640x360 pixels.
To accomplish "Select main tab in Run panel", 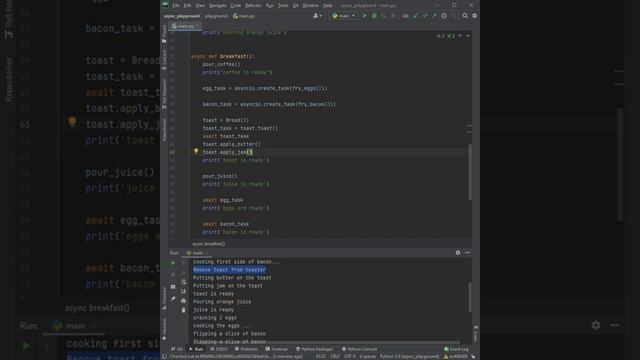I will point(197,253).
